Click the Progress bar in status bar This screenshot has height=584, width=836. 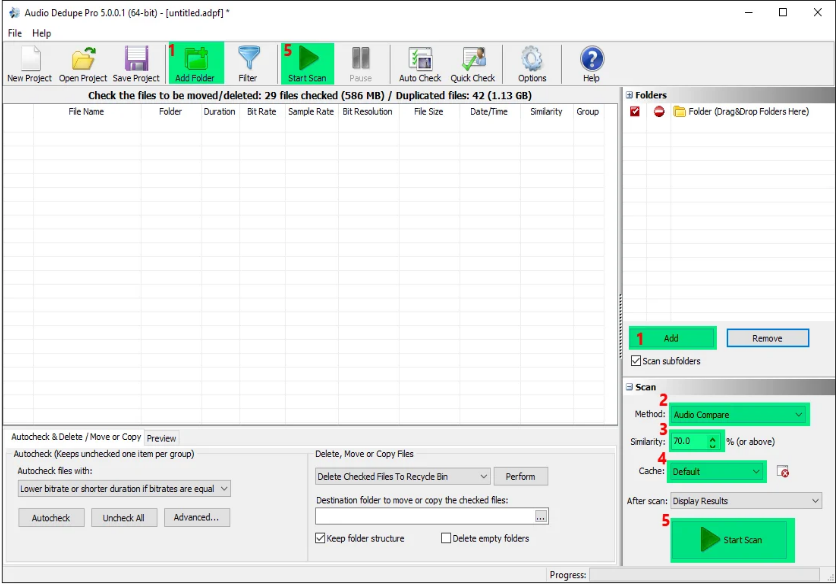(x=704, y=574)
